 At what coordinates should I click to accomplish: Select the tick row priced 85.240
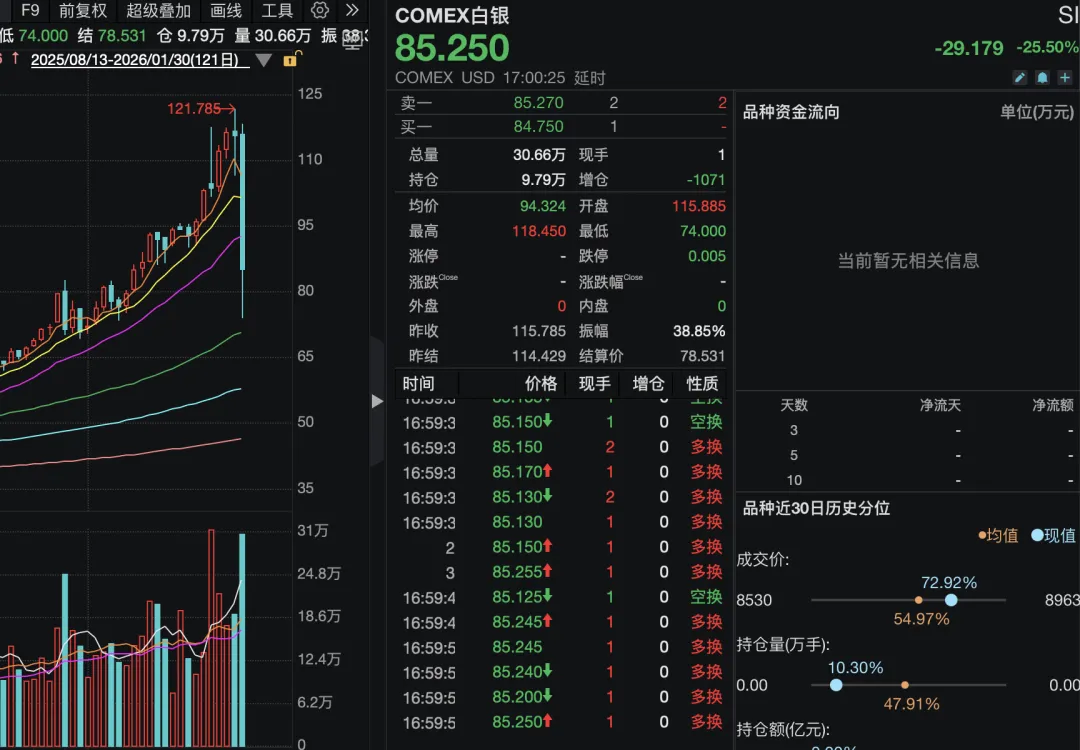tap(563, 672)
